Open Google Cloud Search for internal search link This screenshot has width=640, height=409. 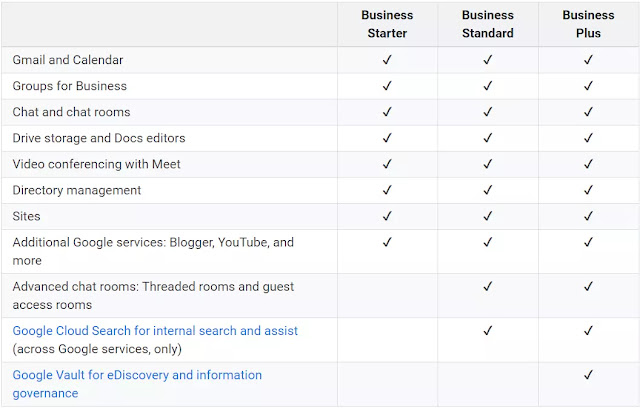pos(155,331)
